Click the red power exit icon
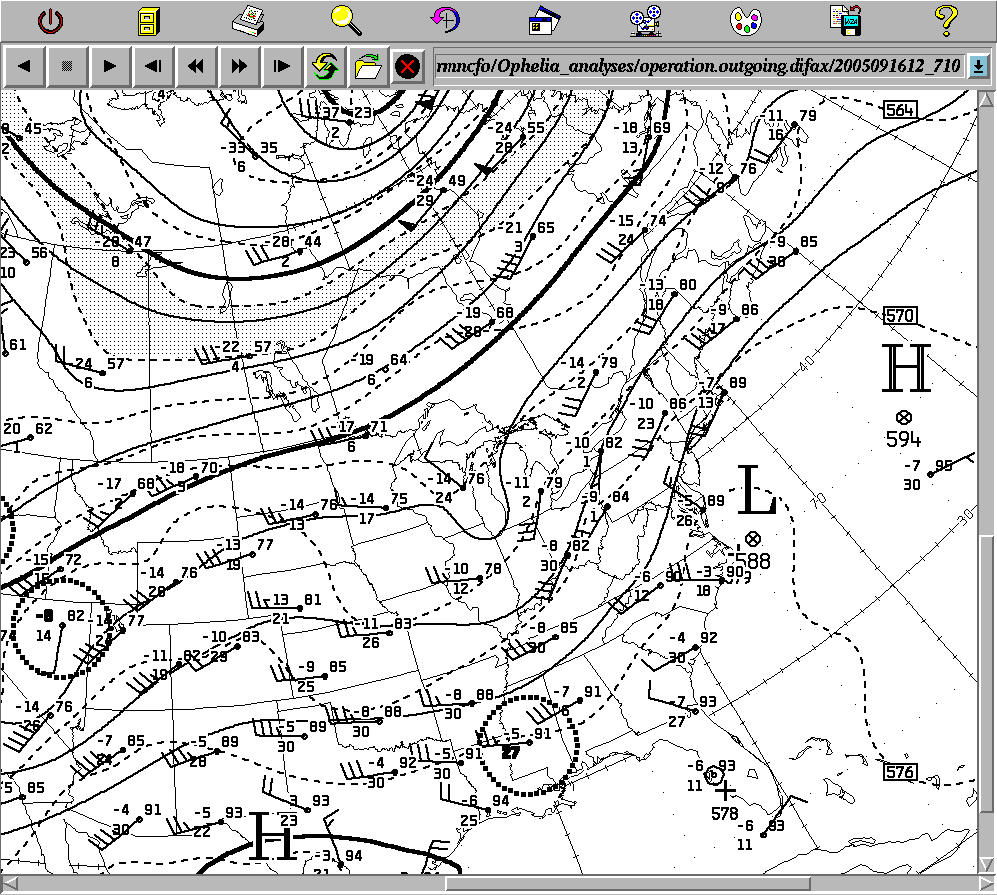The width and height of the screenshot is (997, 895). (49, 19)
